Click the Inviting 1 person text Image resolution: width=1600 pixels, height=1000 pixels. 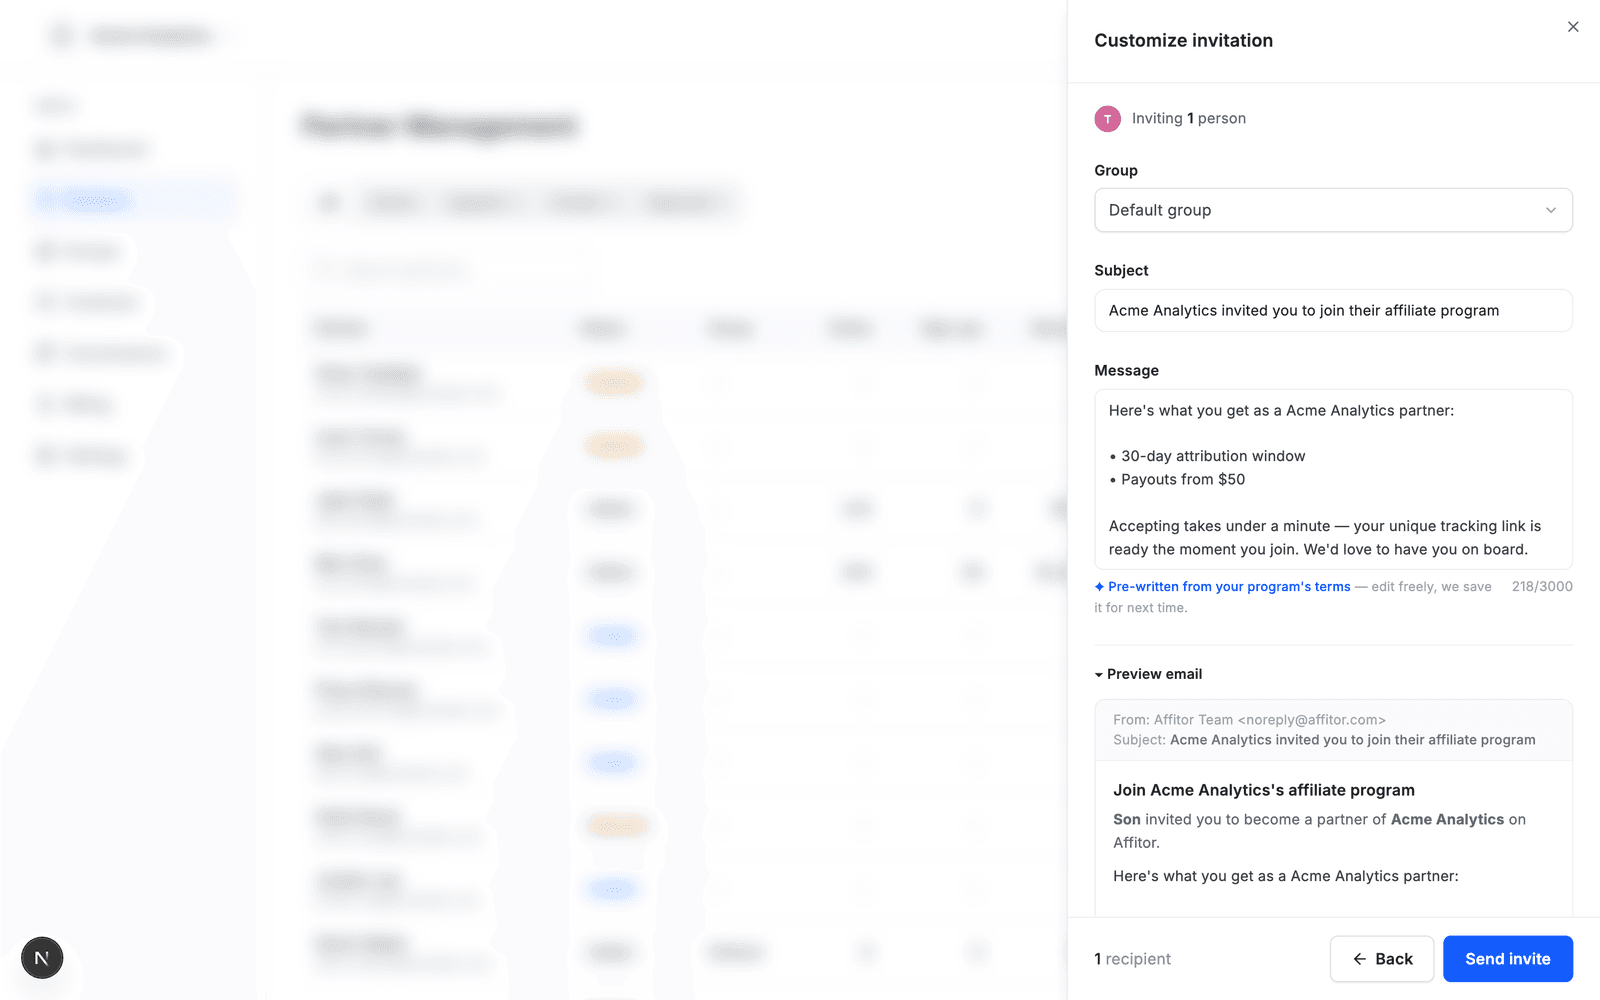1189,118
